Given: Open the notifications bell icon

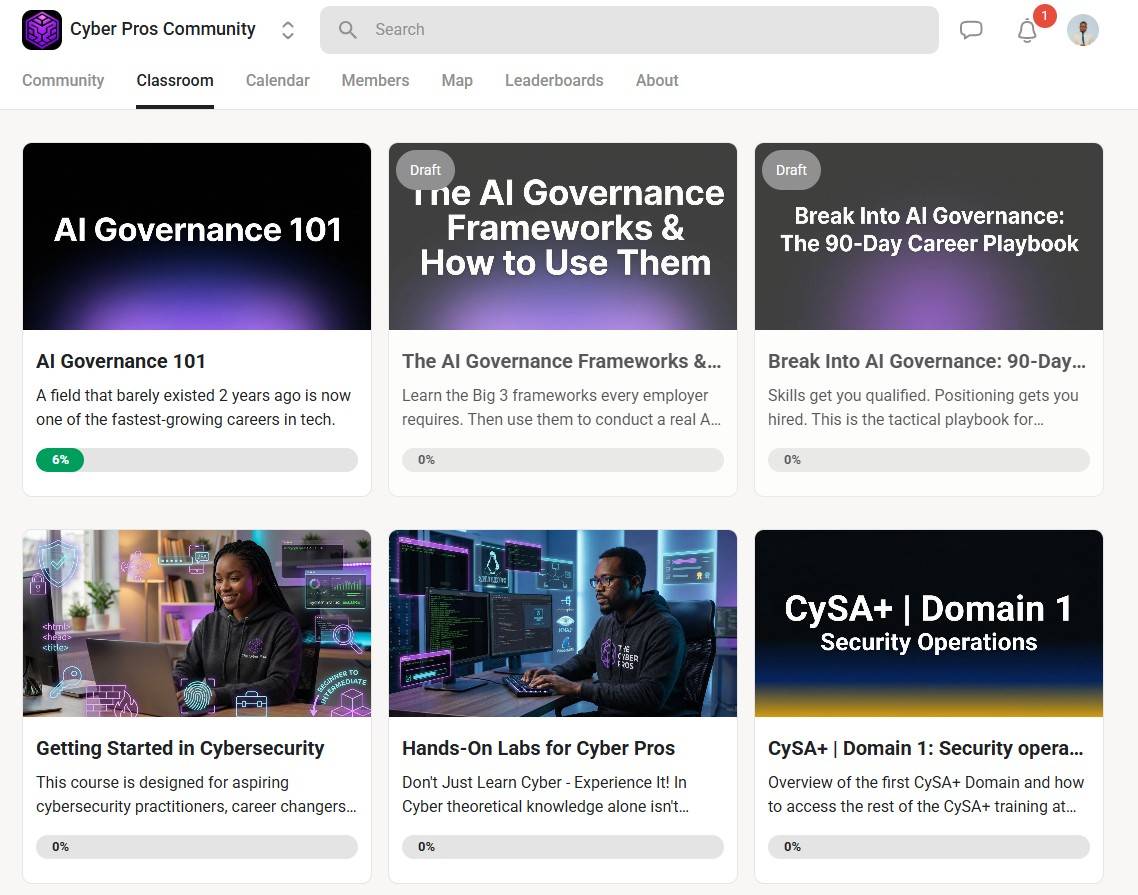Looking at the screenshot, I should pyautogui.click(x=1027, y=31).
